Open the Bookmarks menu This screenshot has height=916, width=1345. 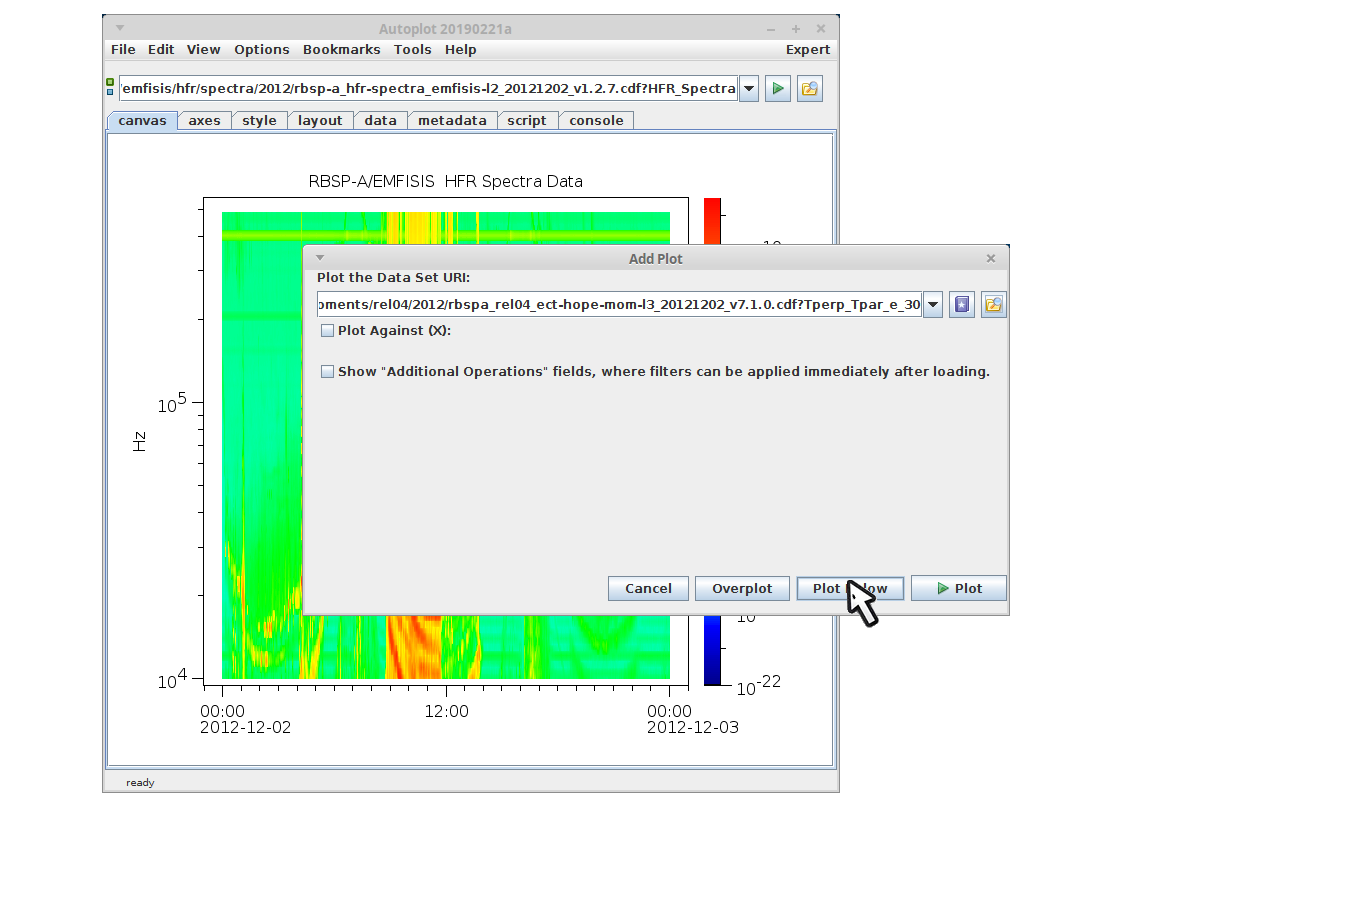(x=341, y=50)
